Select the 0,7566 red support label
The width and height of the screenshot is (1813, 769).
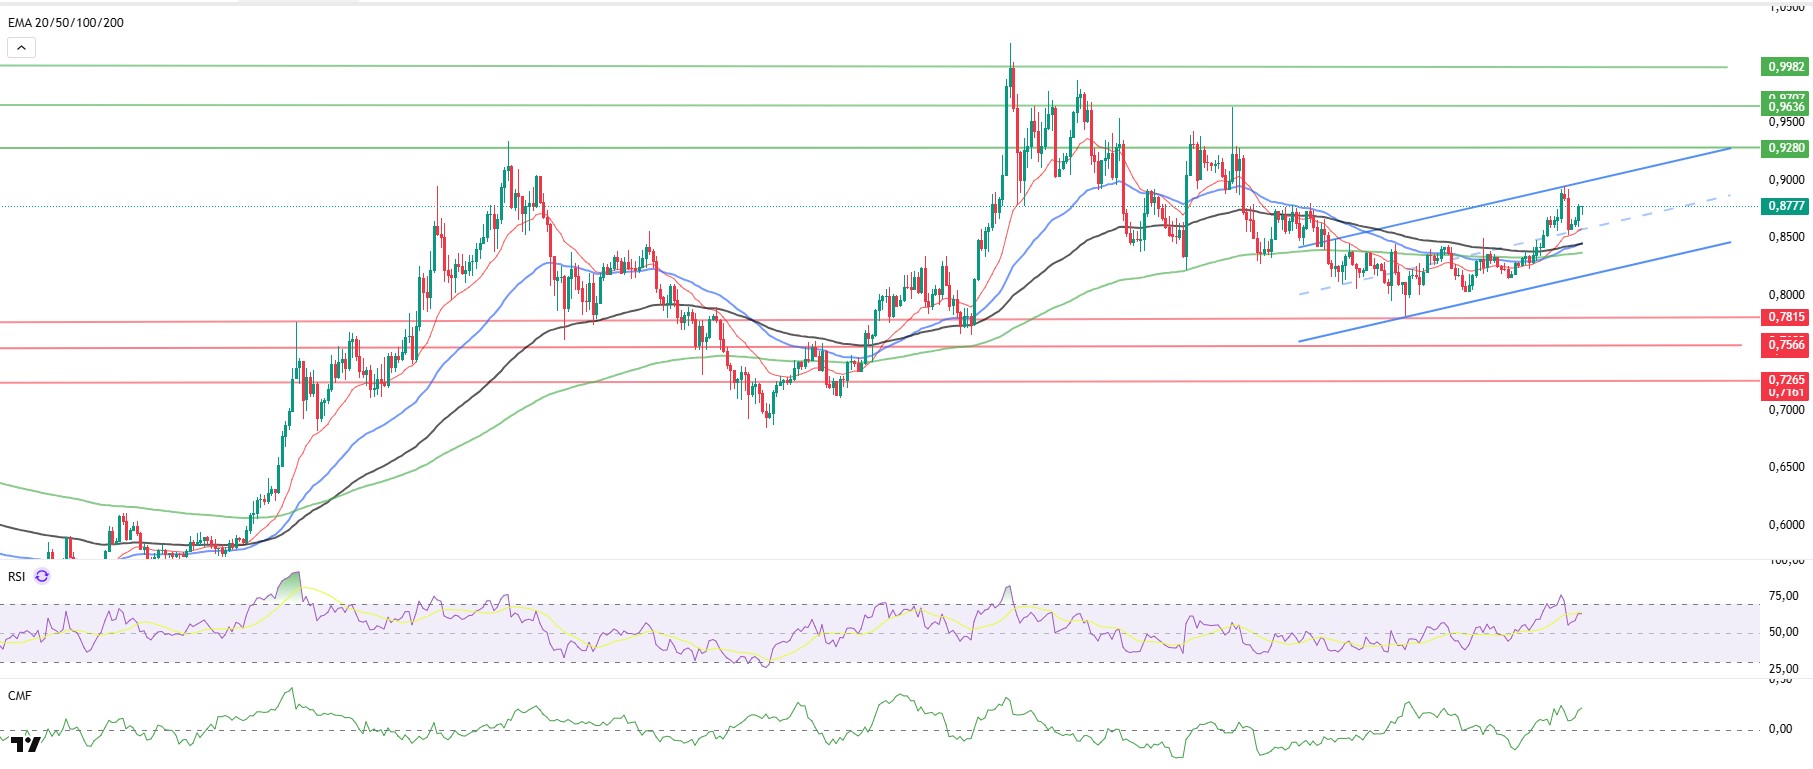tap(1786, 345)
